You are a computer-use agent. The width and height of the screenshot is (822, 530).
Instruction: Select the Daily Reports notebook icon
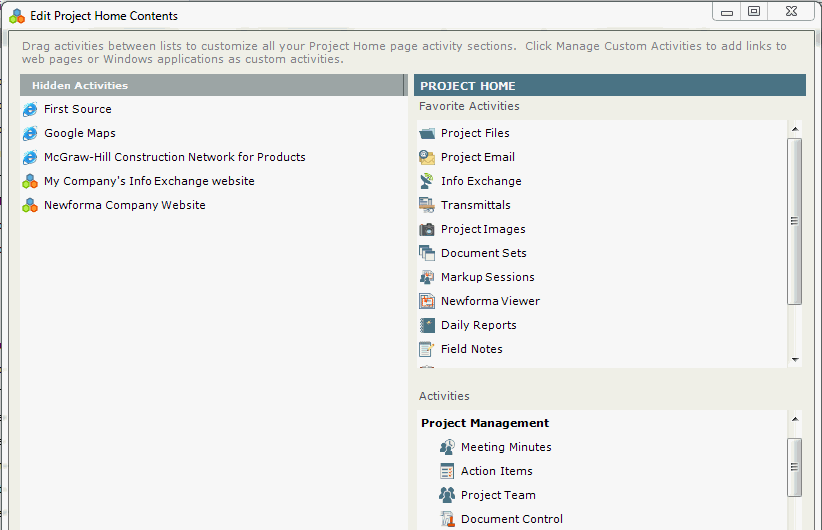click(427, 325)
